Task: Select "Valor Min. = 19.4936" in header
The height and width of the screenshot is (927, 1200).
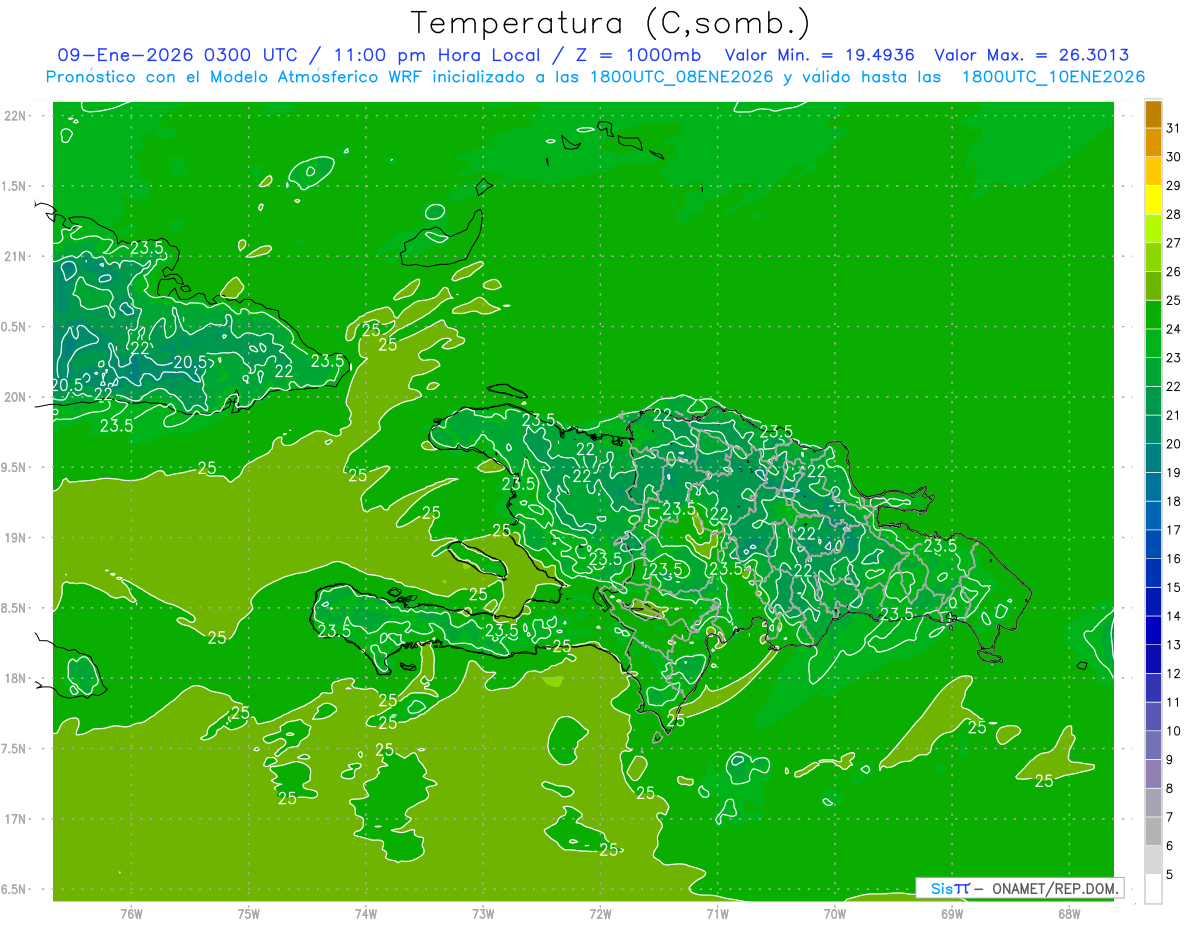Action: coord(819,55)
